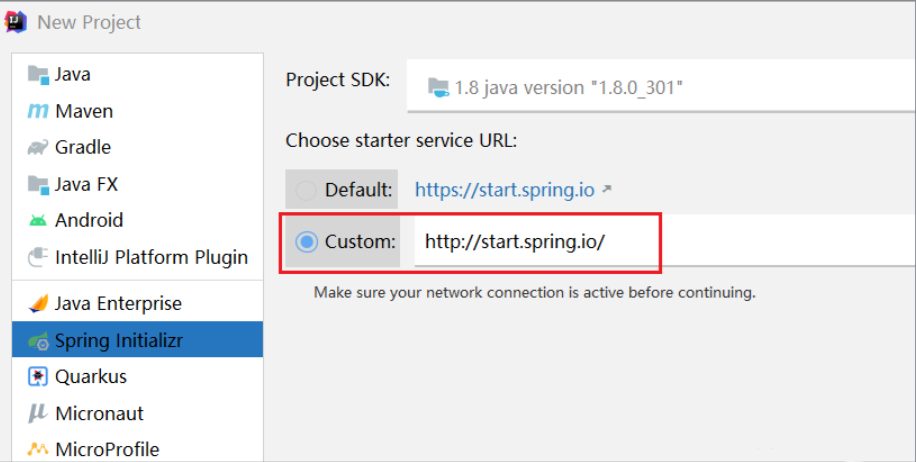Click the 'New Project' window title
The image size is (916, 462).
[x=89, y=22]
